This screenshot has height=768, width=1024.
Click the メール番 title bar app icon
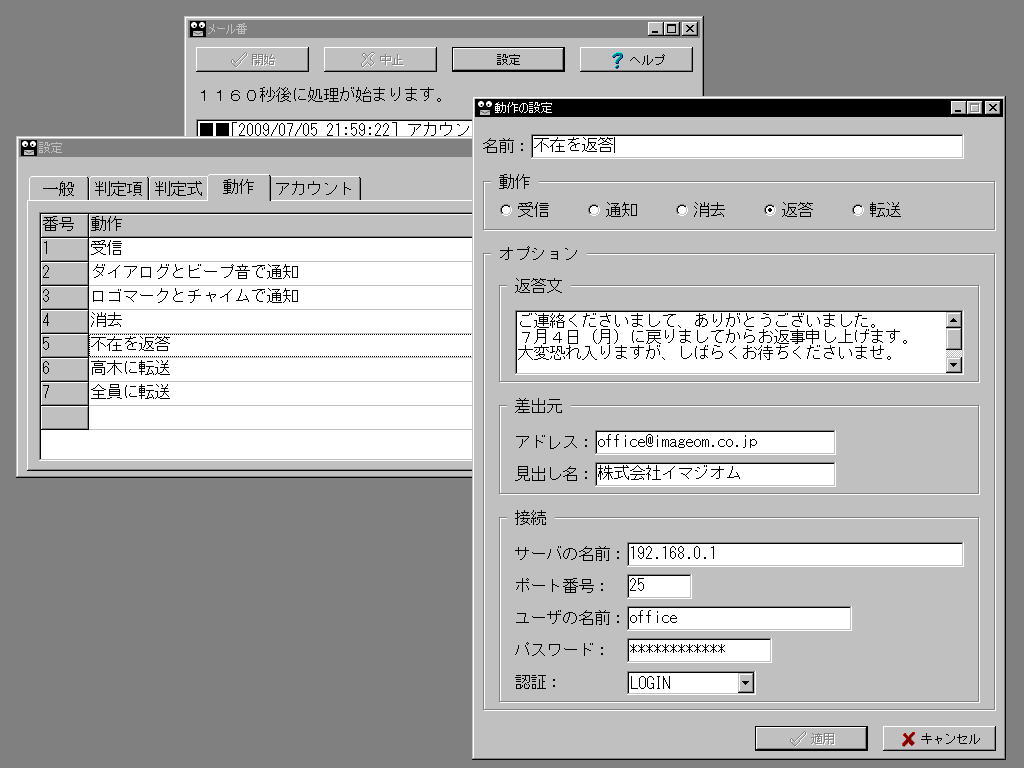pyautogui.click(x=198, y=29)
